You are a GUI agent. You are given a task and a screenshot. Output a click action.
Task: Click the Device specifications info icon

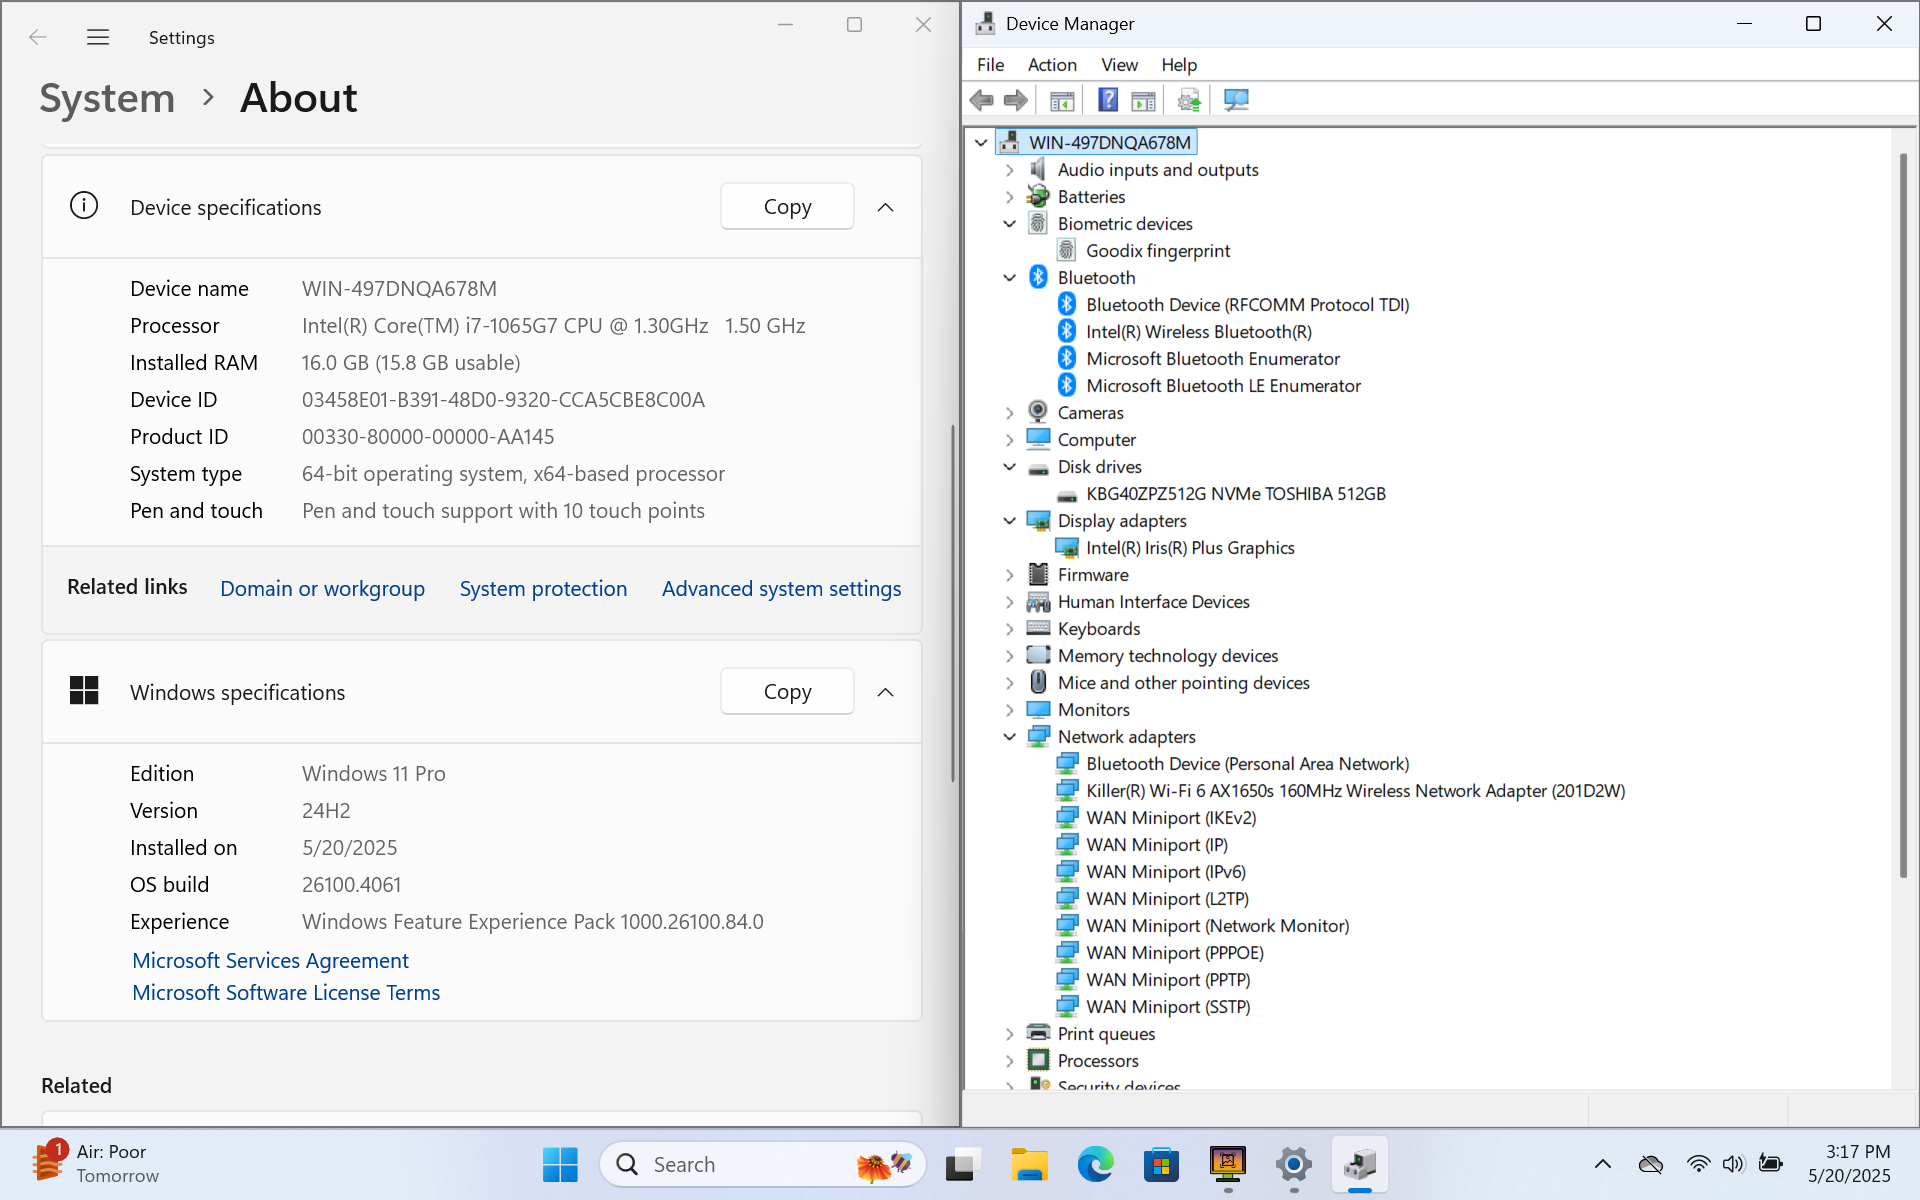pos(84,206)
